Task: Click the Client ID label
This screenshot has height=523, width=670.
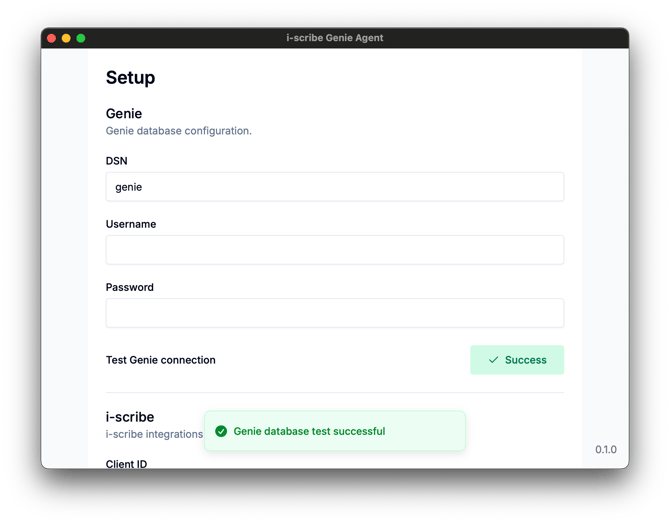Action: [x=126, y=464]
